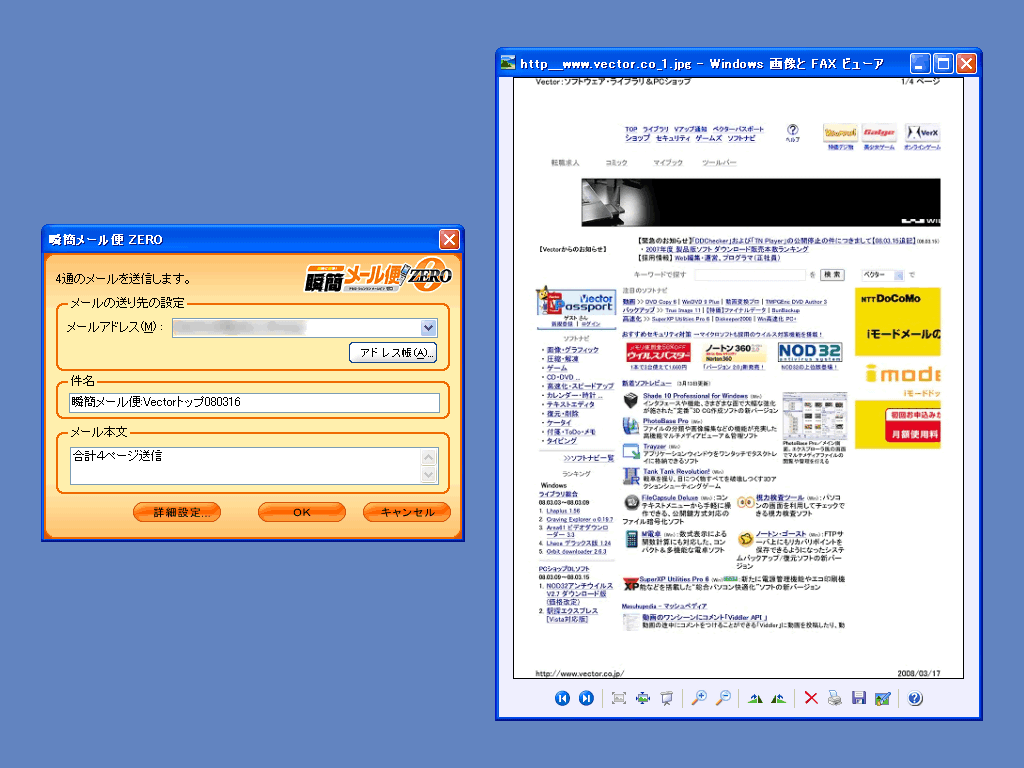Viewport: 1024px width, 768px height.
Task: Print the image in viewer
Action: point(835,698)
